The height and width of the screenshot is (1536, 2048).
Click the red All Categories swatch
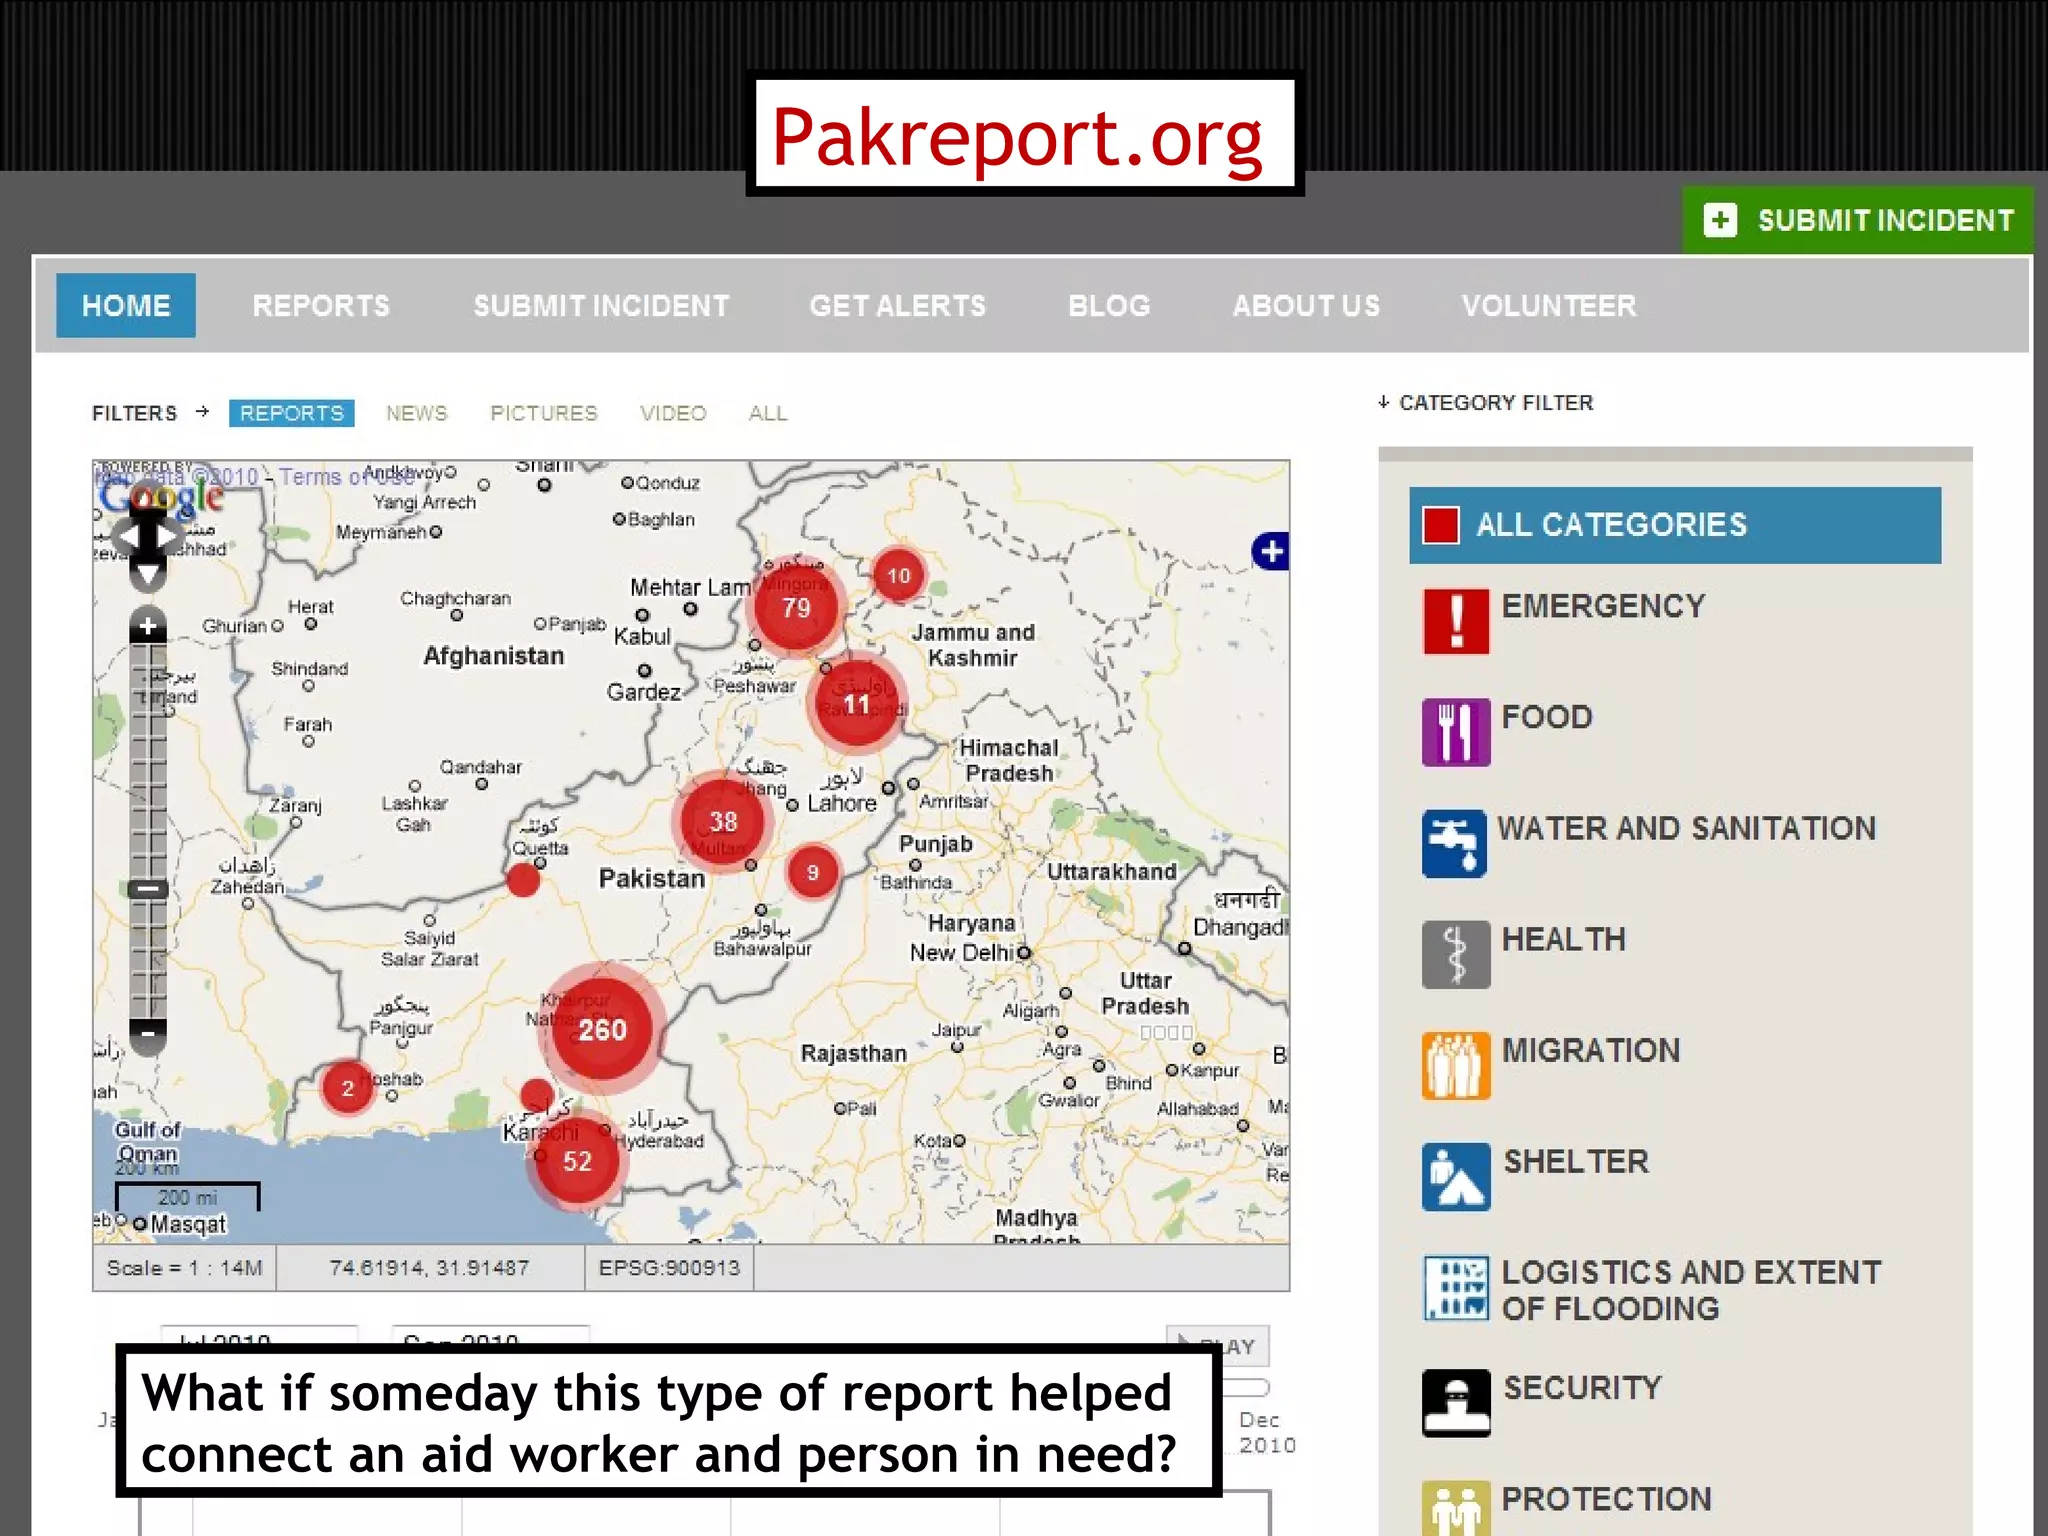coord(1441,525)
